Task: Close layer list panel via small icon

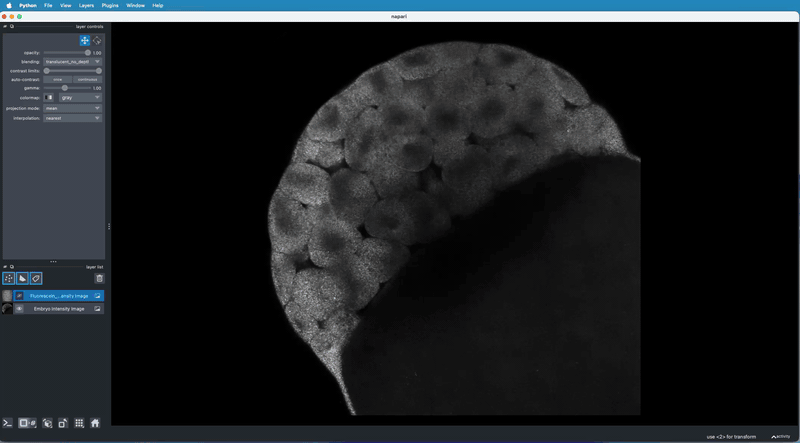Action: click(x=5, y=266)
